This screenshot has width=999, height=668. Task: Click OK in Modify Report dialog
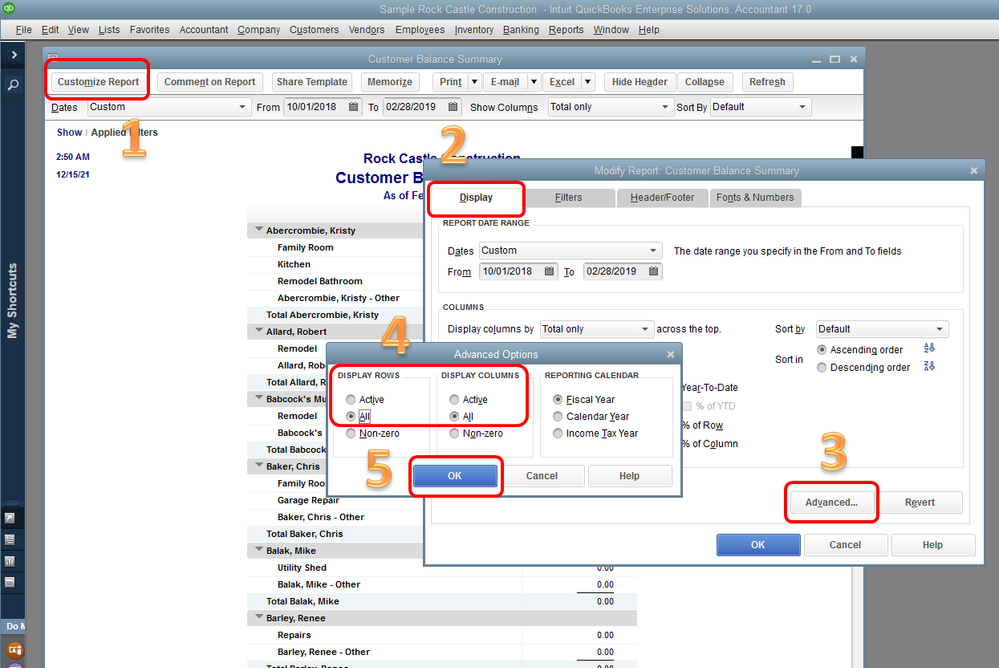(758, 545)
